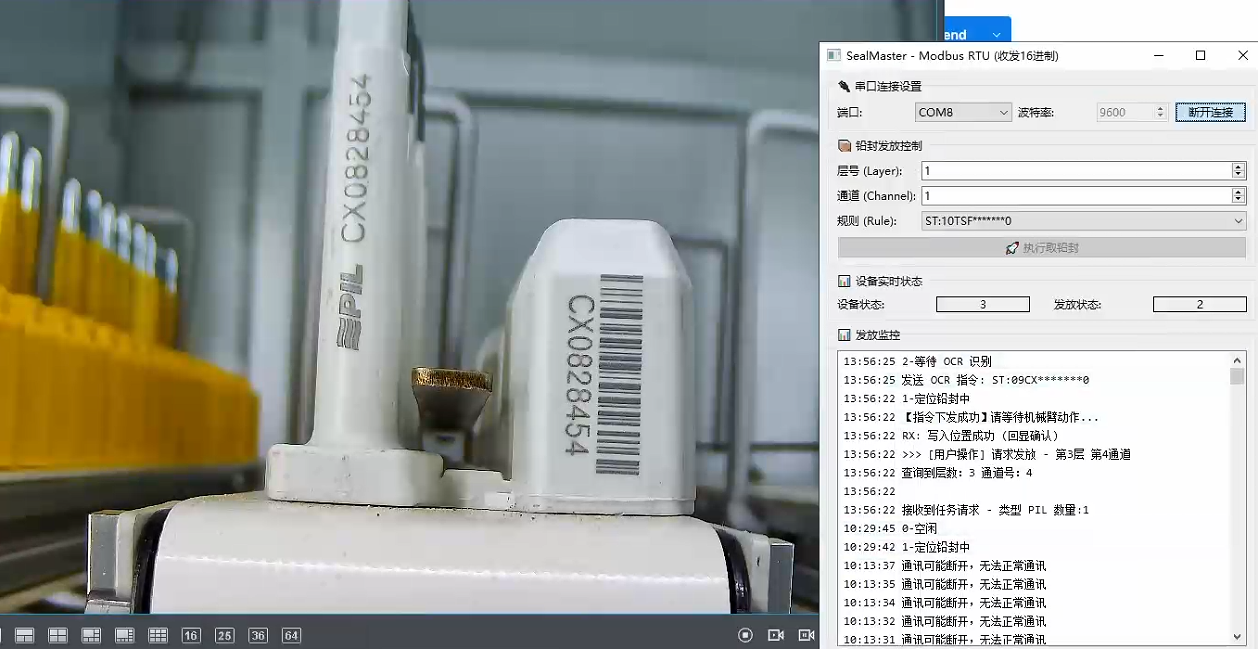1258x649 pixels.
Task: Click the 断开连接 disconnect button
Action: tap(1211, 112)
